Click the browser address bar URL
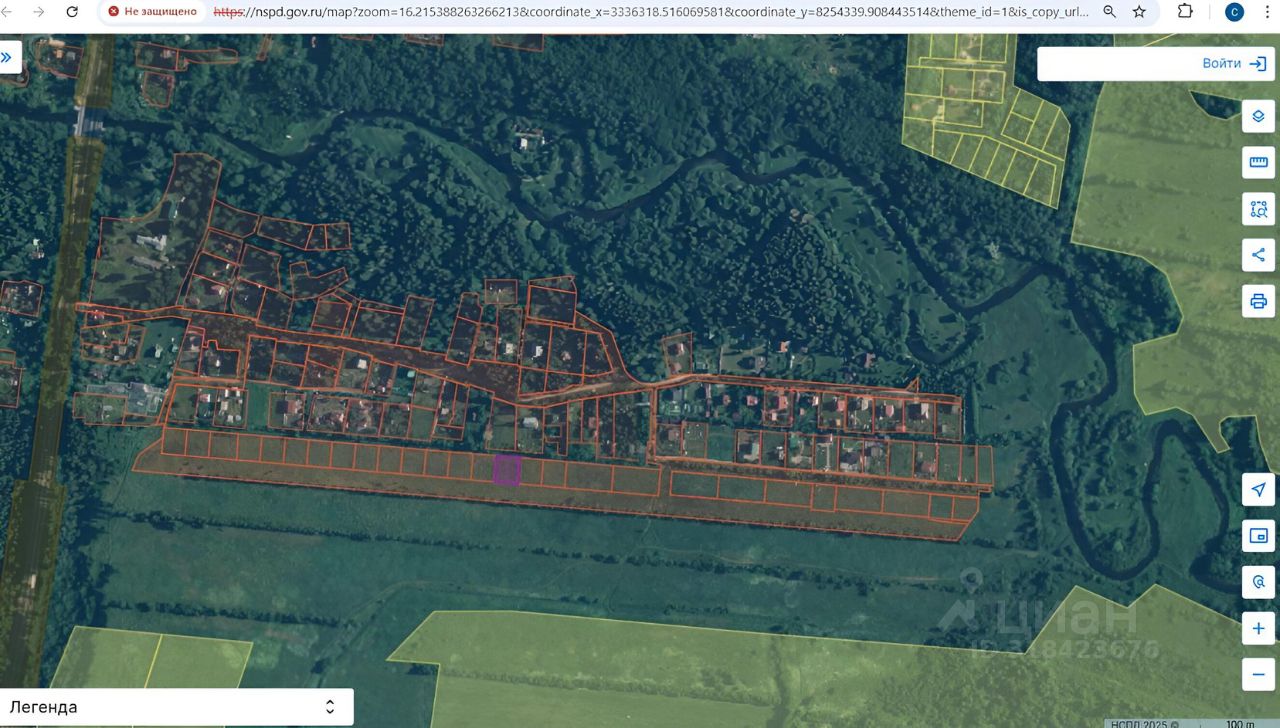1280x728 pixels. pos(650,12)
